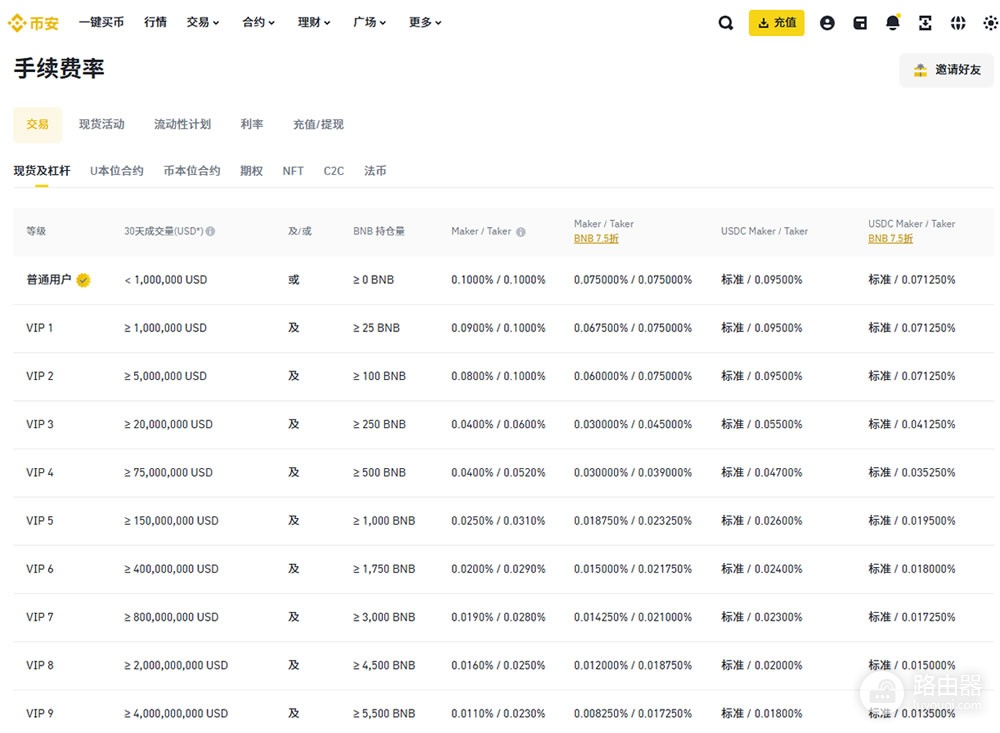This screenshot has height=733, width=1000.
Task: Open the BNB 7.5折 link under USDC Maker / Taker
Action: tap(890, 239)
